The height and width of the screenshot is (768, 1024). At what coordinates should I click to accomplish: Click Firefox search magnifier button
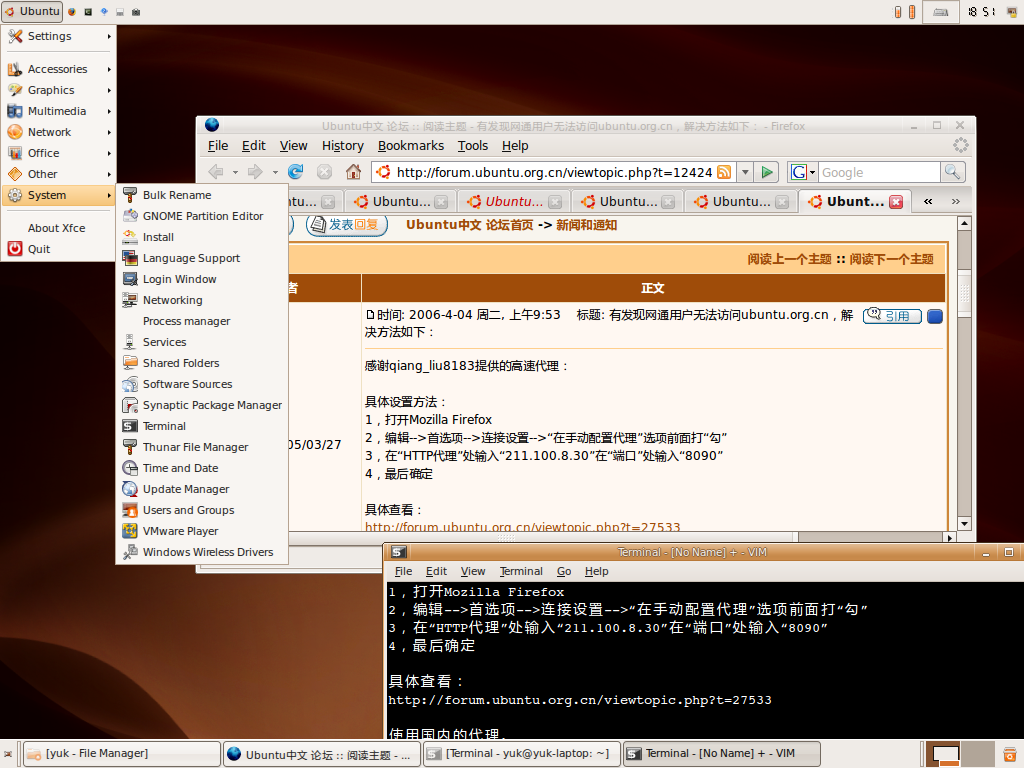pos(953,172)
